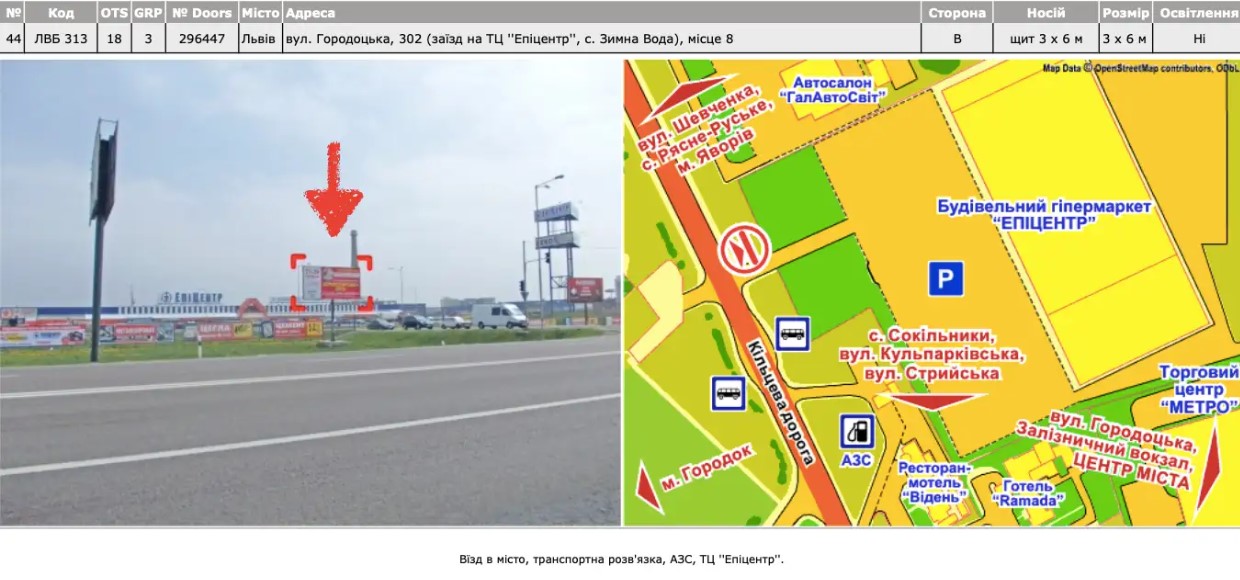Select the city cell Львів
The height and width of the screenshot is (580, 1240).
260,39
